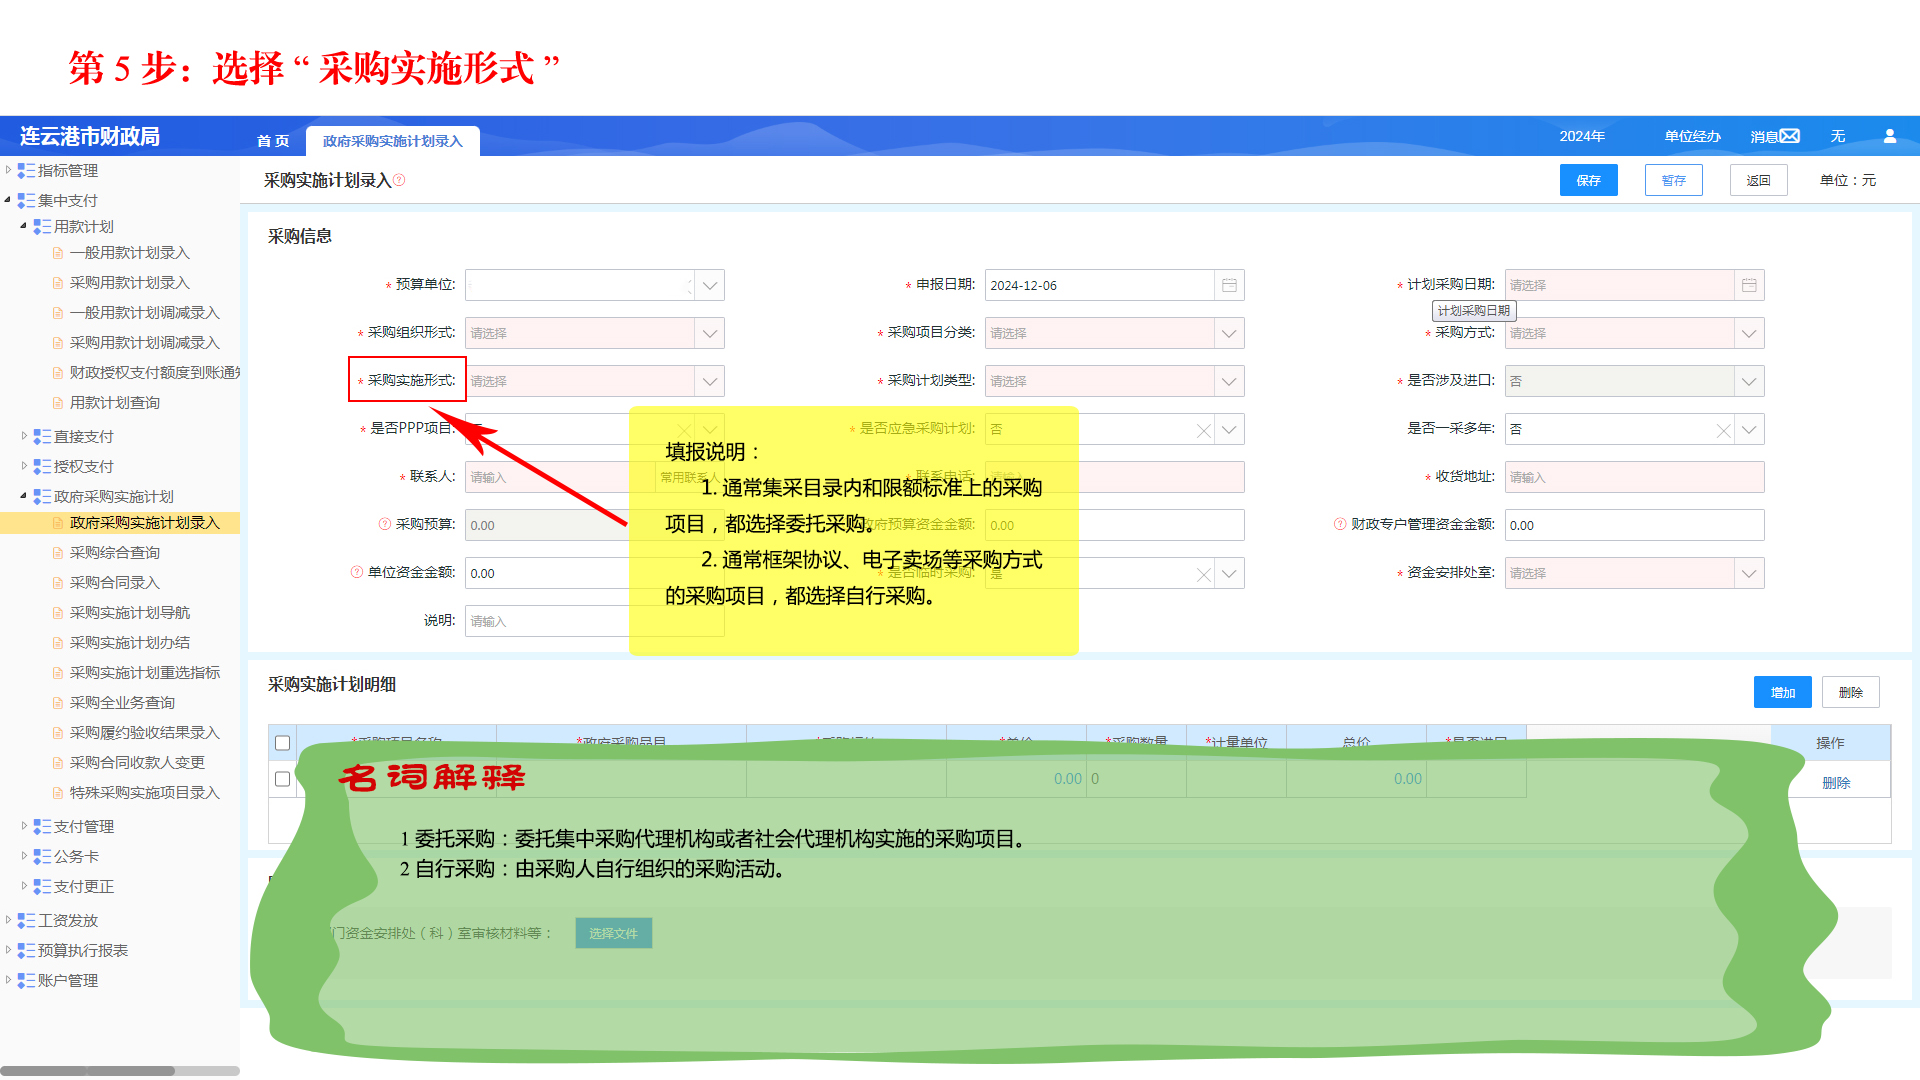Open calendar icon for 申报日期
Viewport: 1920px width, 1080px height.
[1229, 285]
